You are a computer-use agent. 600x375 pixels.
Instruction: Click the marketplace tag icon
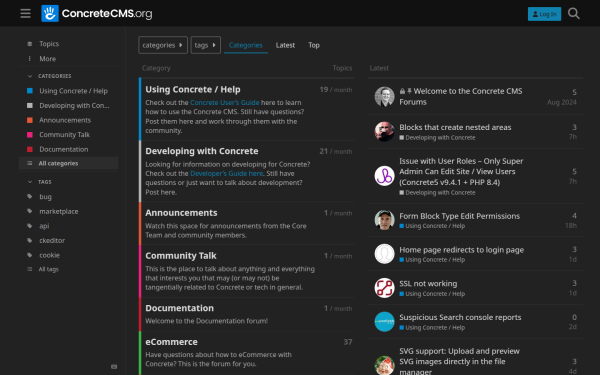[29, 211]
